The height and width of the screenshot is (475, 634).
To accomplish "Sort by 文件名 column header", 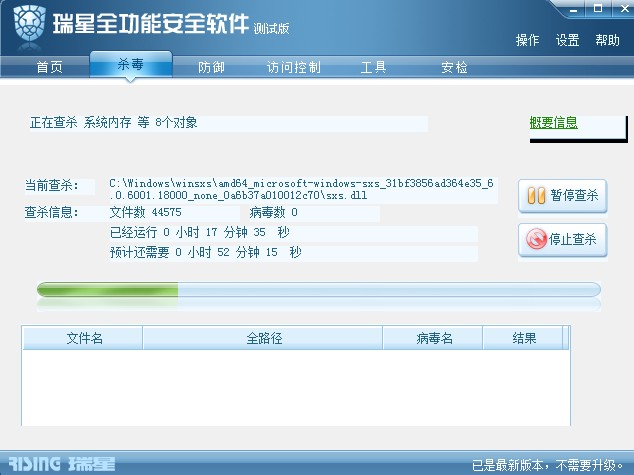I will pos(83,338).
